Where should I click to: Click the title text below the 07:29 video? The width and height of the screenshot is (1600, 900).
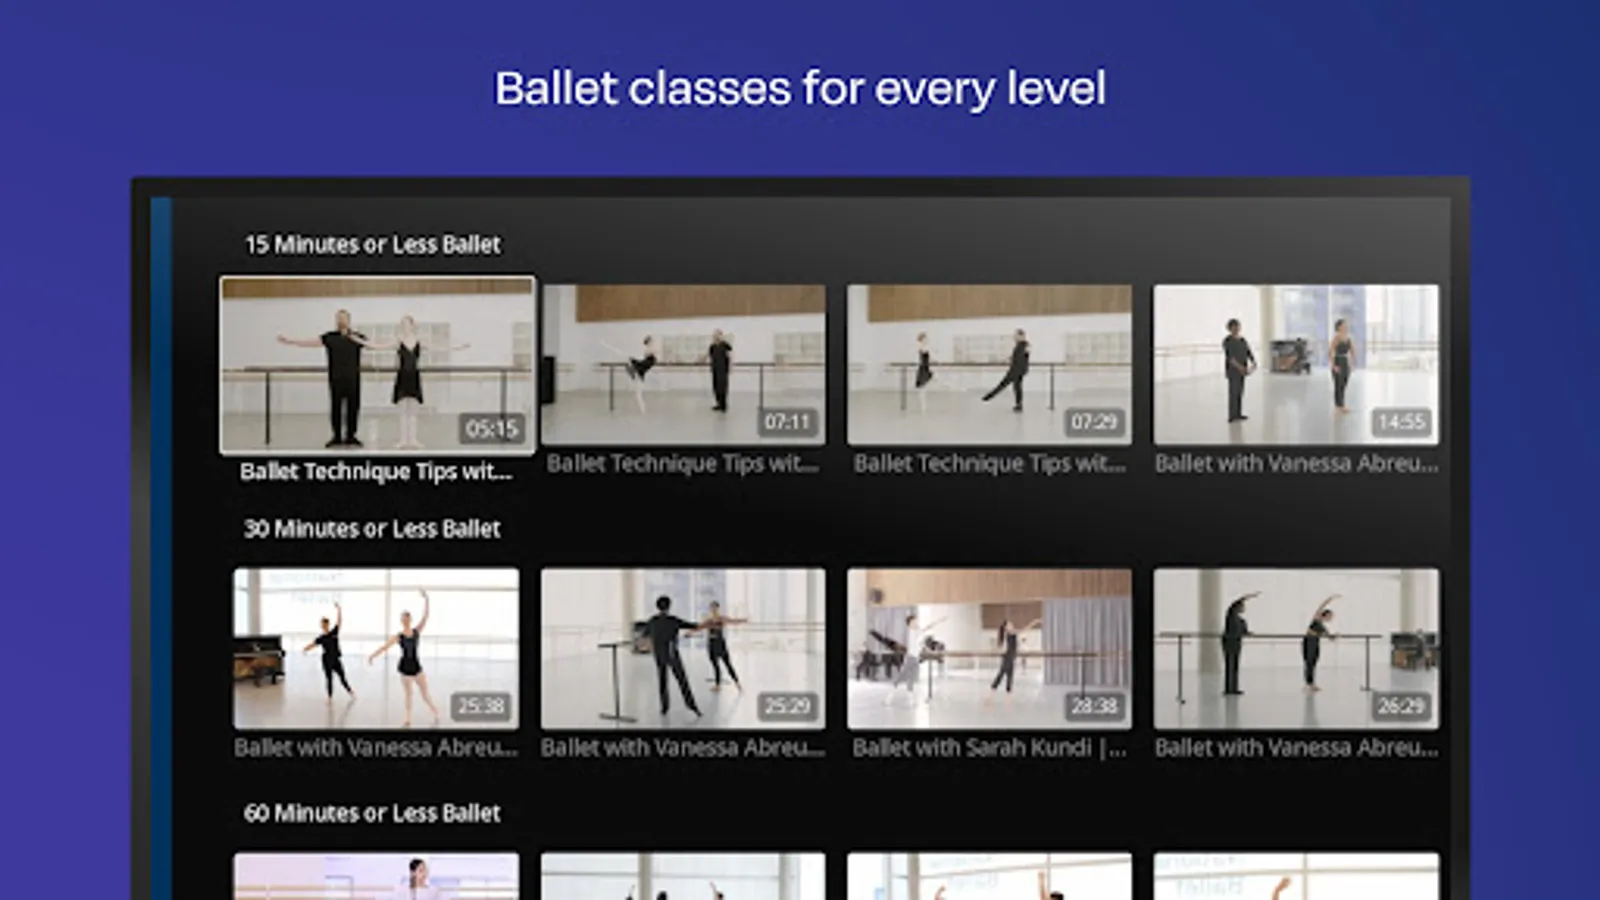coord(990,463)
